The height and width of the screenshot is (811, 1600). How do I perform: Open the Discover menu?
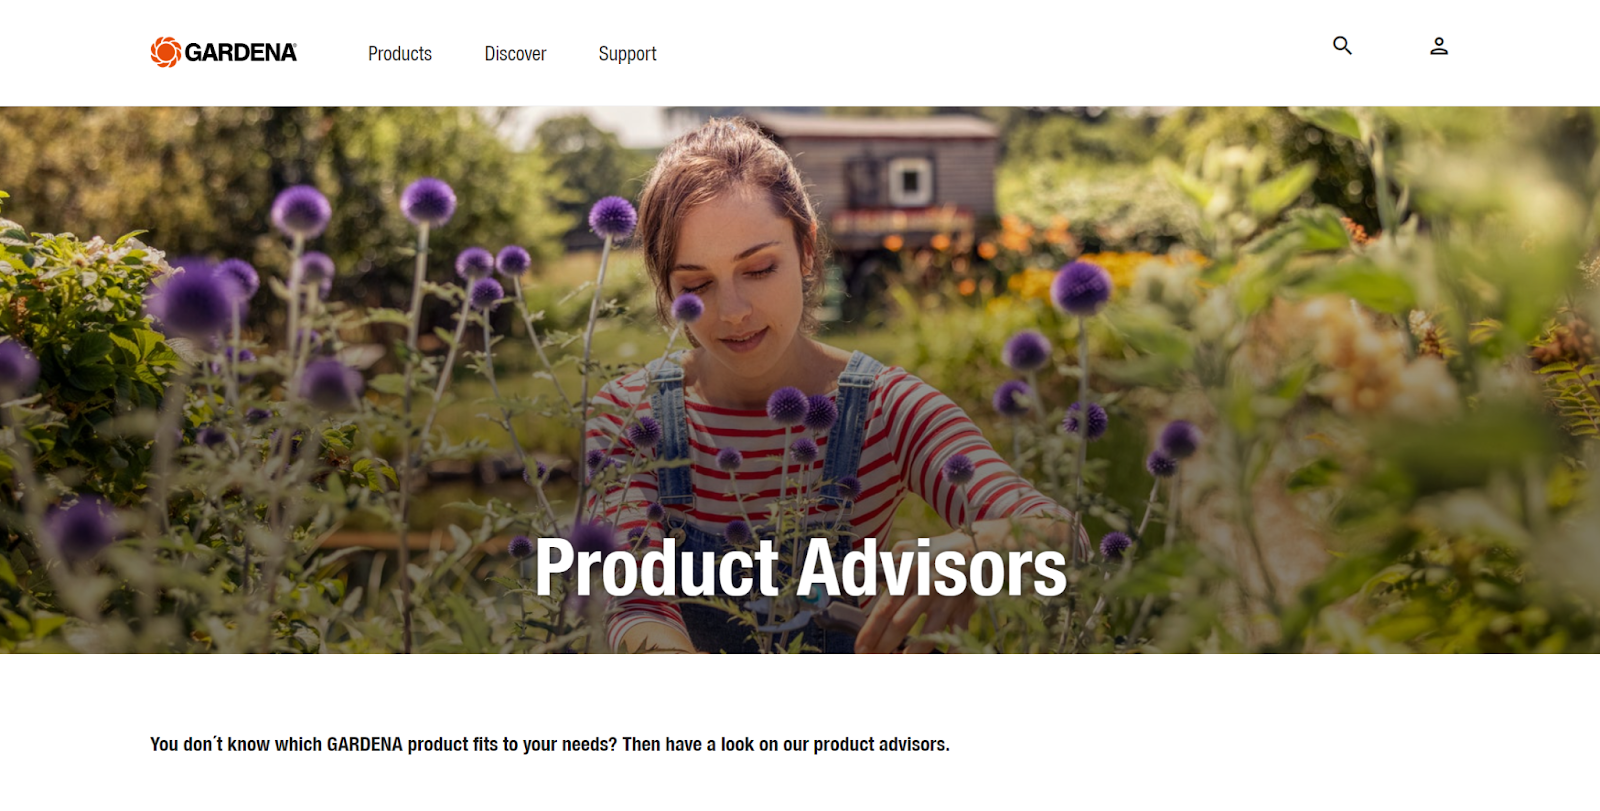pos(515,54)
